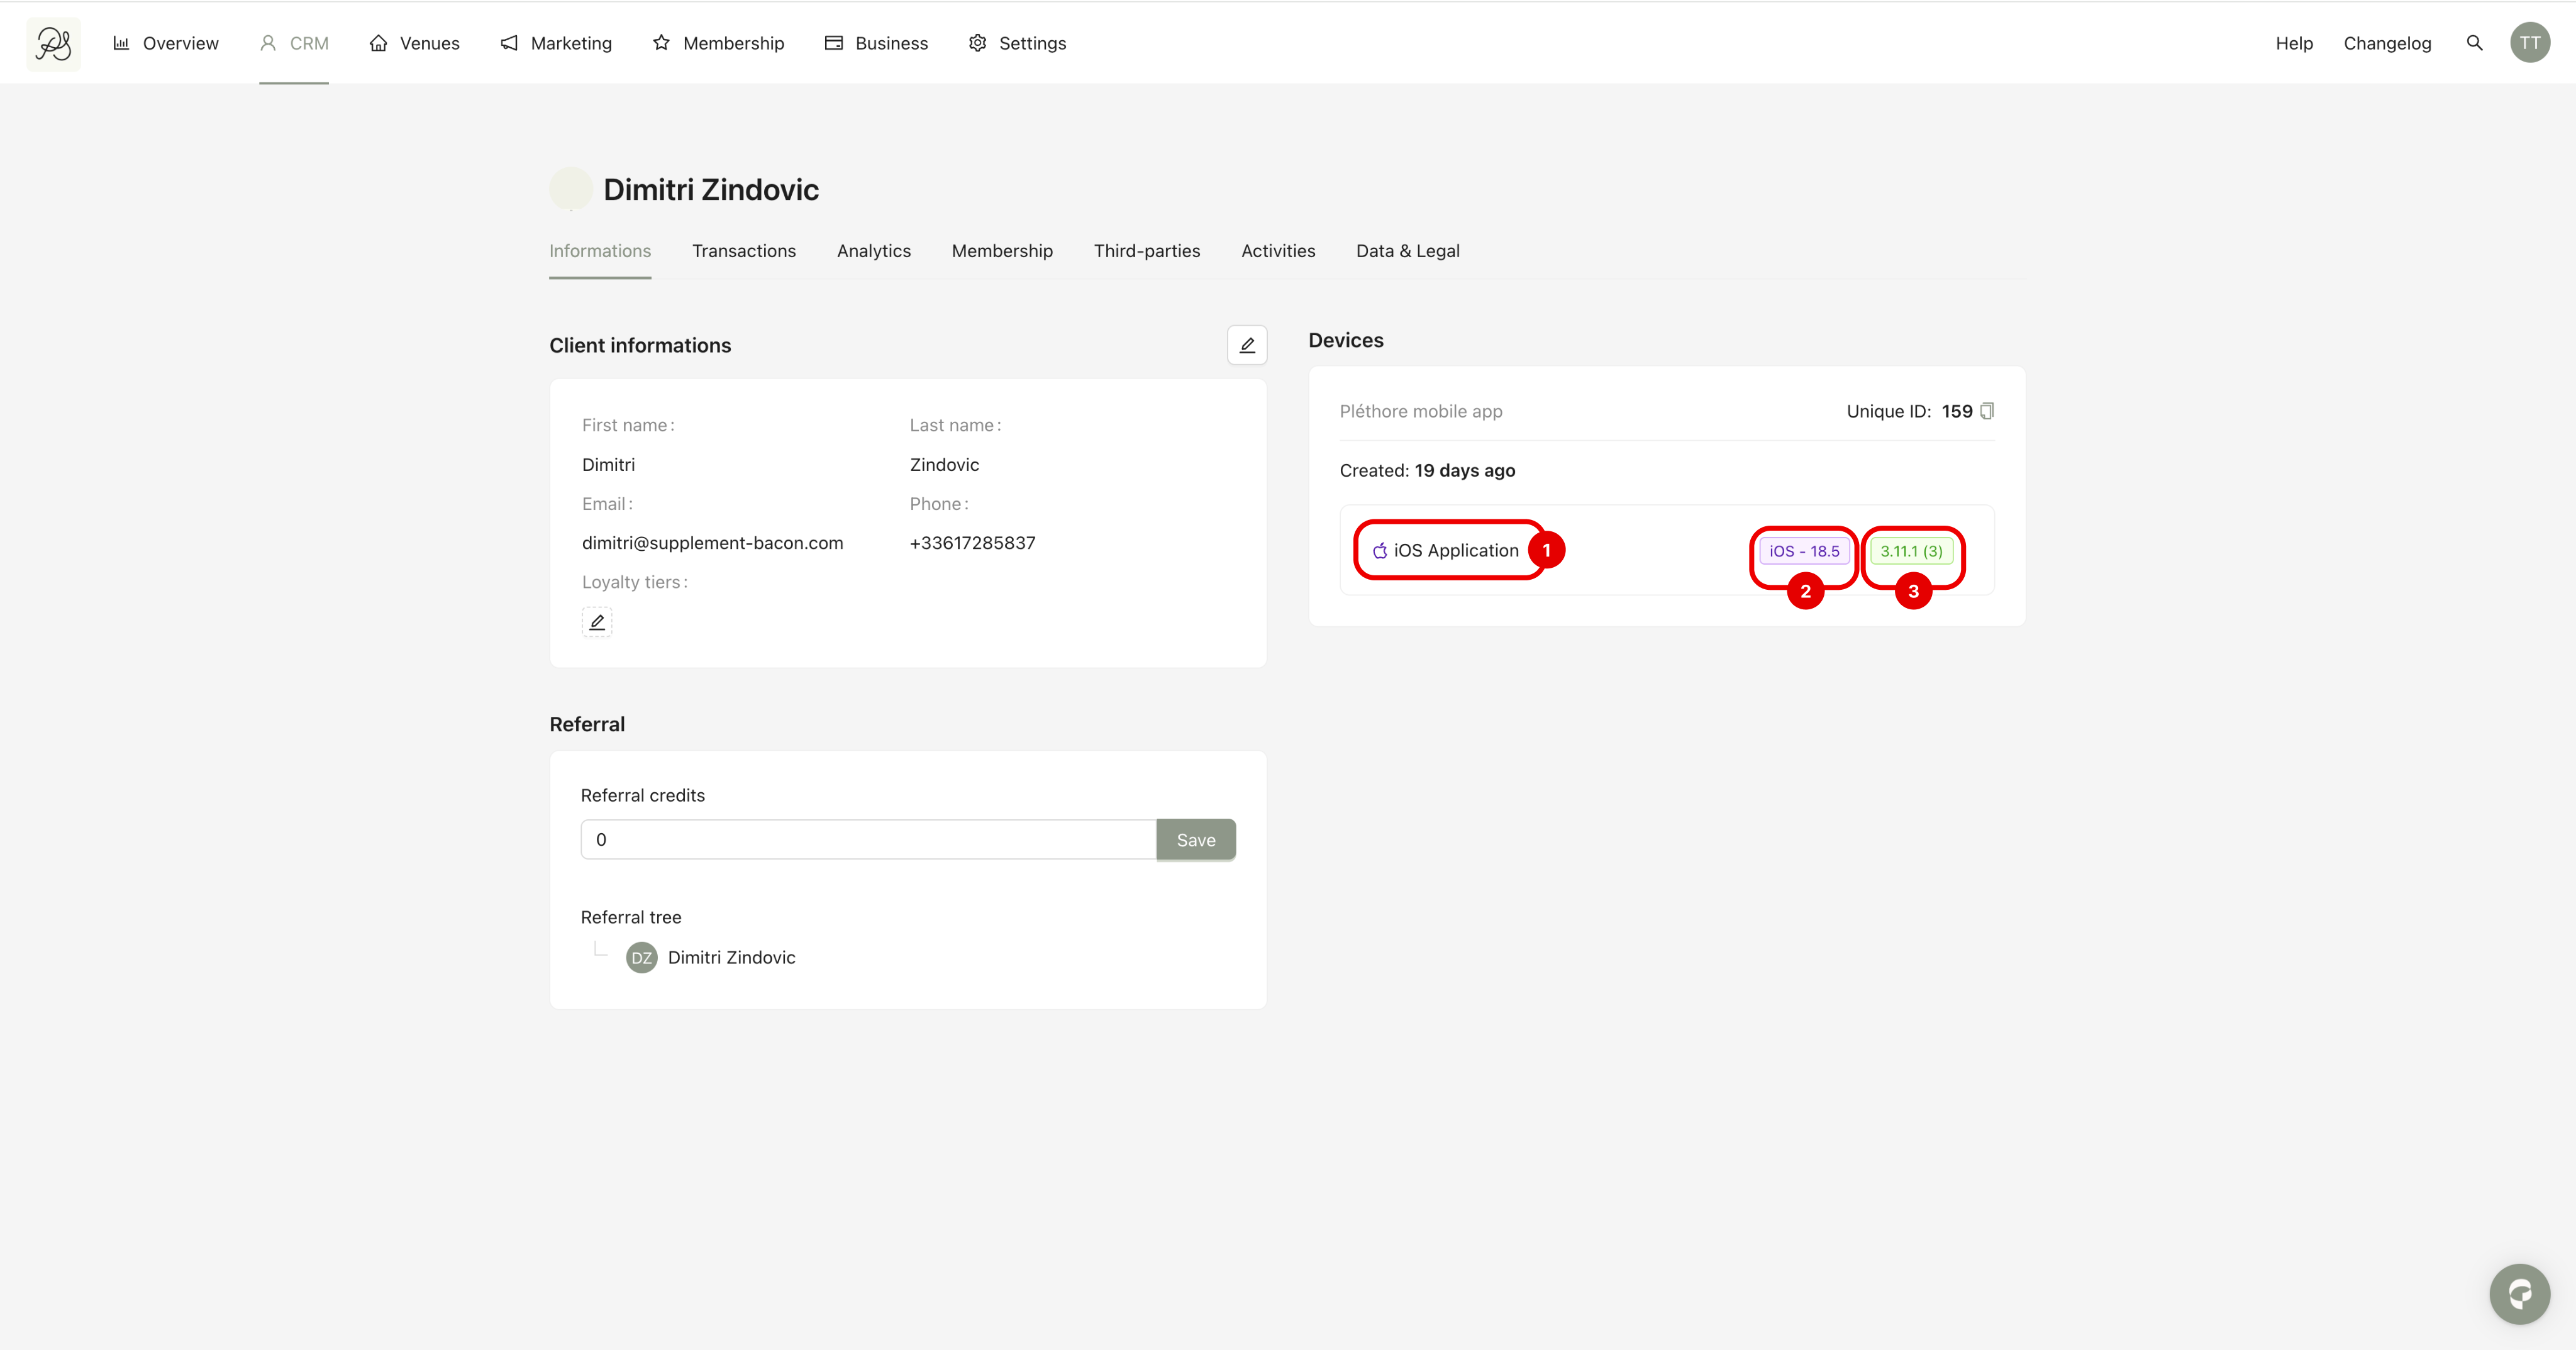The image size is (2576, 1350).
Task: Edit loyalty tiers with small pencil icon
Action: (x=597, y=622)
